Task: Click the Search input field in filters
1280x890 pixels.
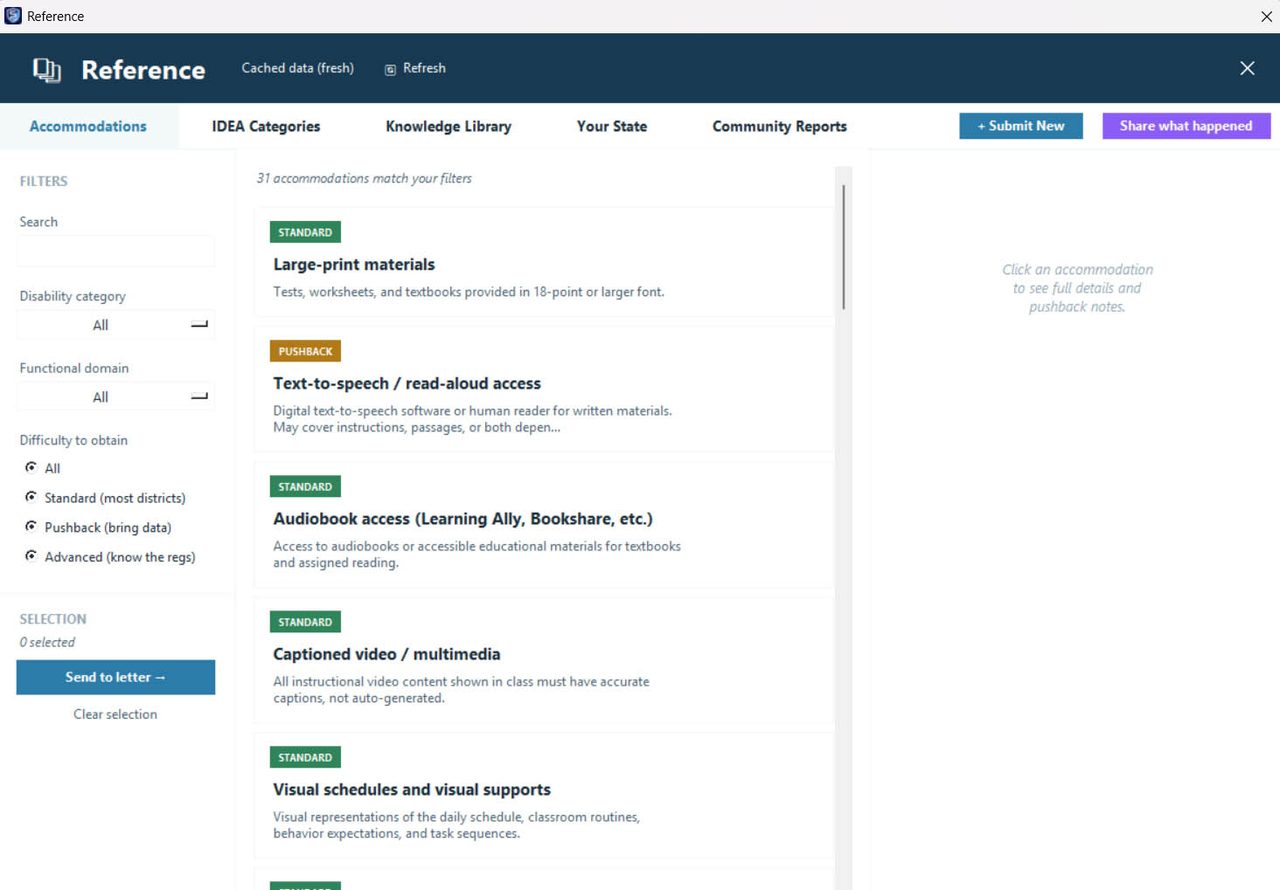Action: (x=115, y=251)
